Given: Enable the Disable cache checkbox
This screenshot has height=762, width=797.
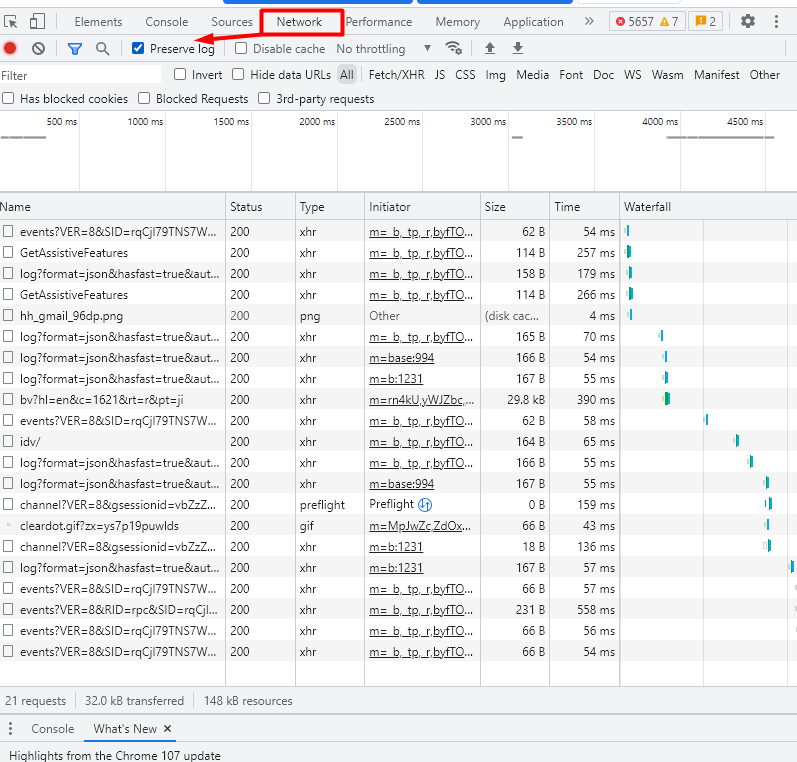Looking at the screenshot, I should pos(241,48).
